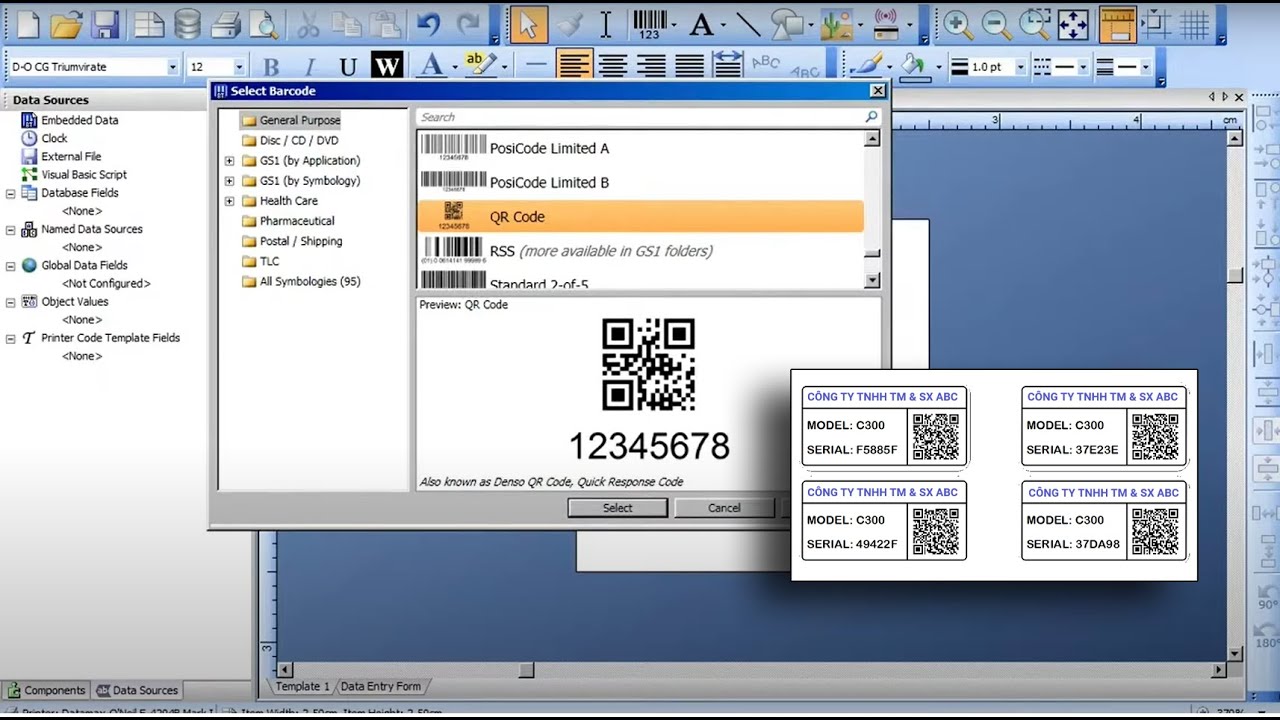Select the arrow pointer tool
The image size is (1280, 720).
coord(528,24)
